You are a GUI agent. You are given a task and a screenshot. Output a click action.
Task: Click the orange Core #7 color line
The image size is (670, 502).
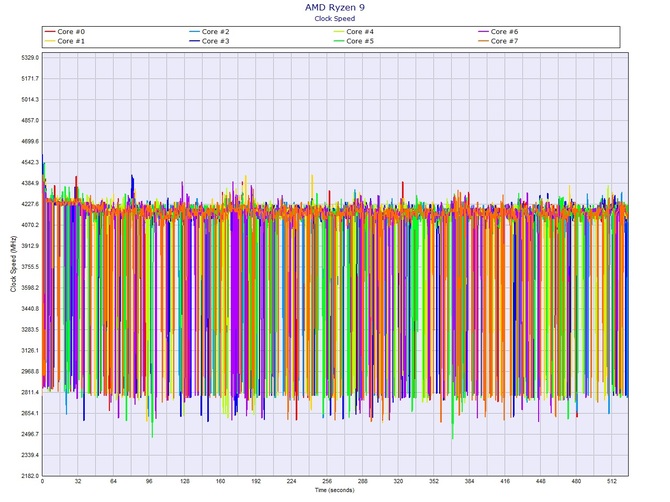point(483,41)
